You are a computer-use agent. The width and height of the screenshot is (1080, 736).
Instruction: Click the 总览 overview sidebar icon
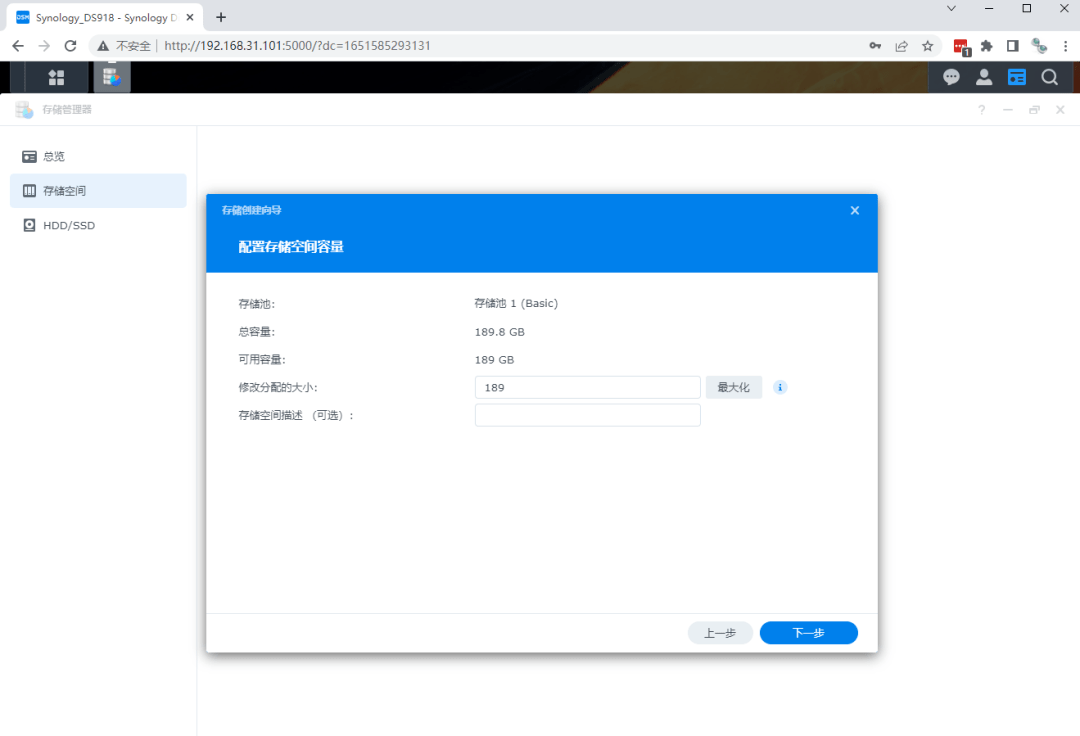(28, 156)
